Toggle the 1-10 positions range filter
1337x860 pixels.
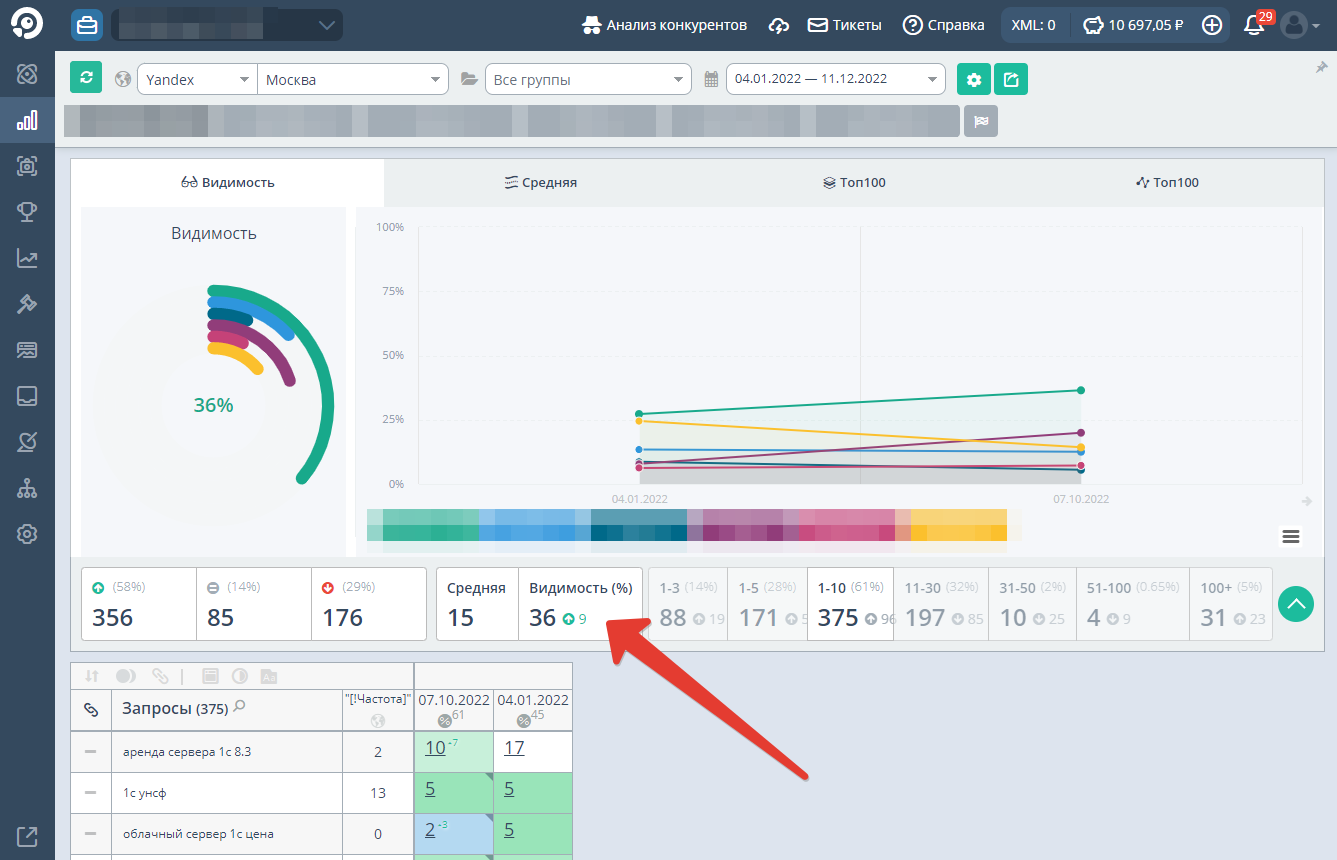click(851, 604)
